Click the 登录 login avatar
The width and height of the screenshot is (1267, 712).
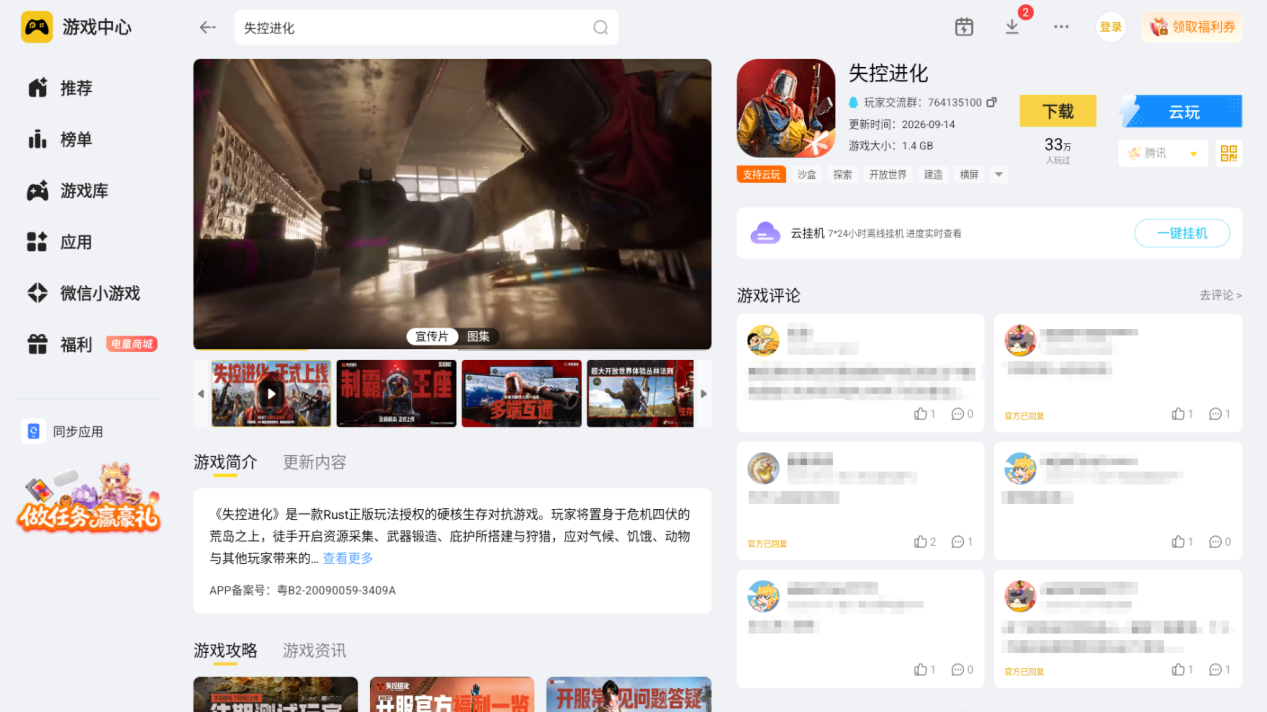1111,27
